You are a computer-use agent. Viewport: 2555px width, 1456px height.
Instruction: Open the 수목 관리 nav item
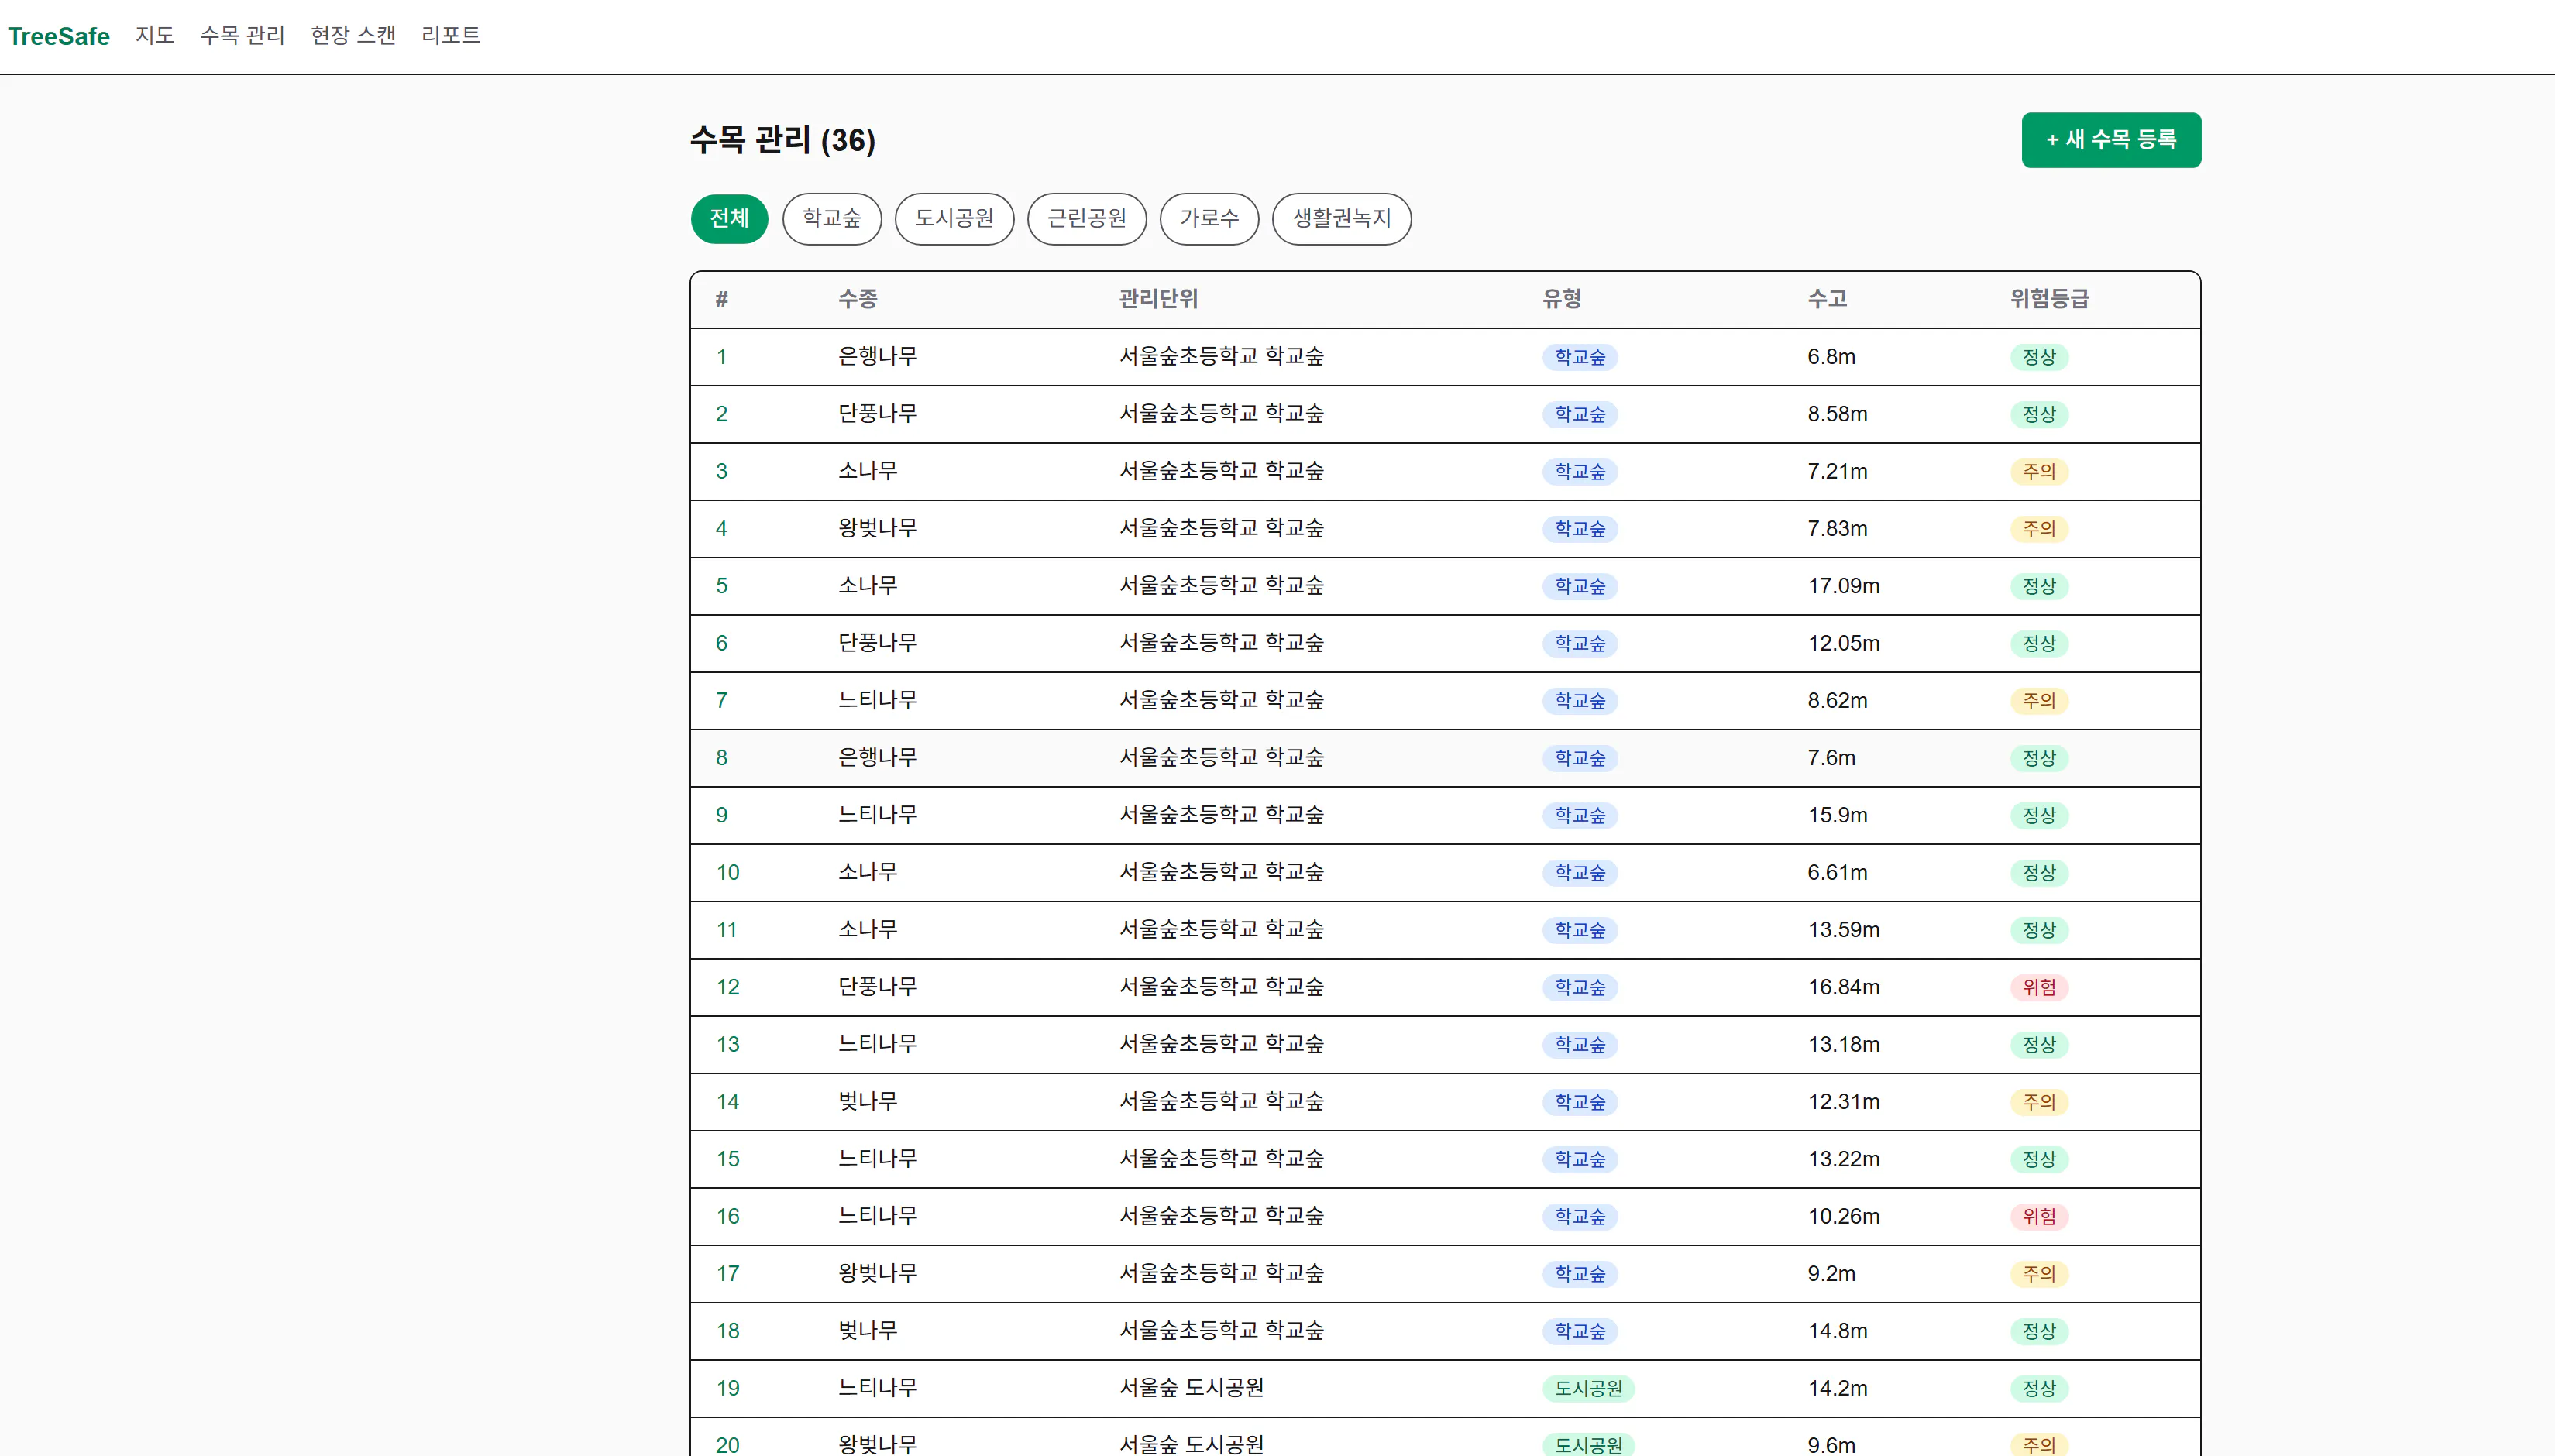(242, 35)
